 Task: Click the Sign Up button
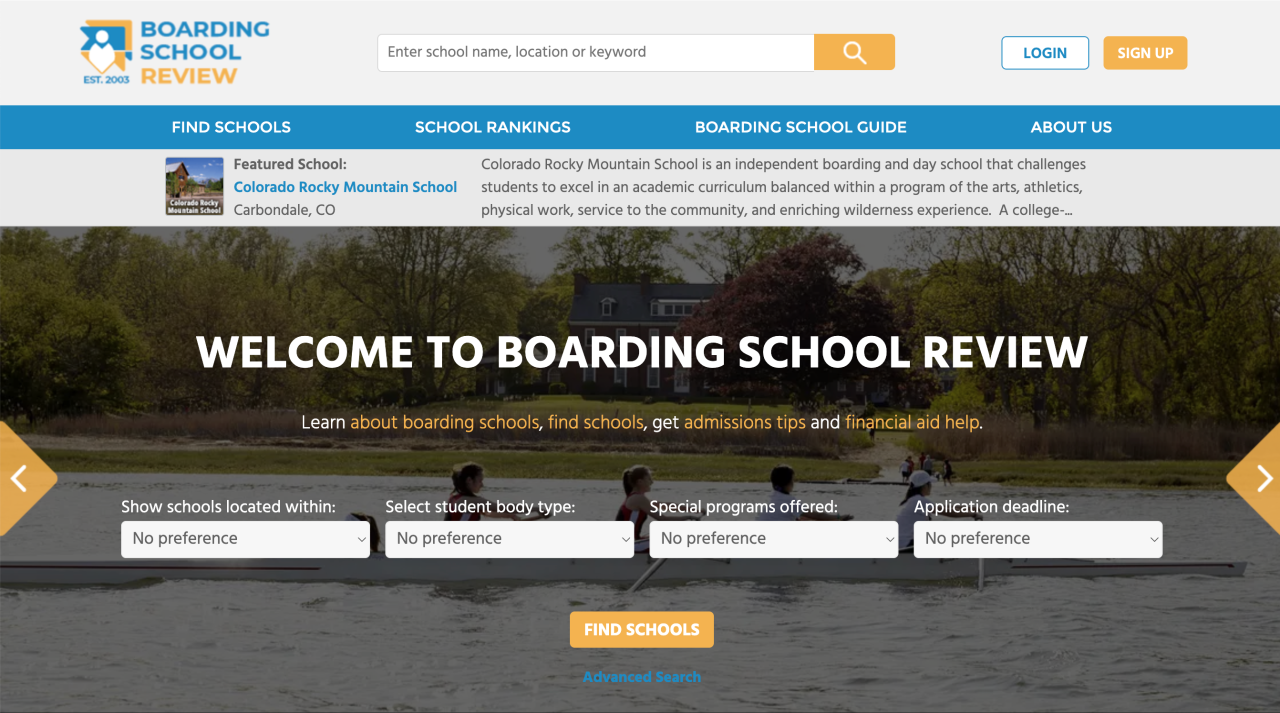click(x=1144, y=53)
